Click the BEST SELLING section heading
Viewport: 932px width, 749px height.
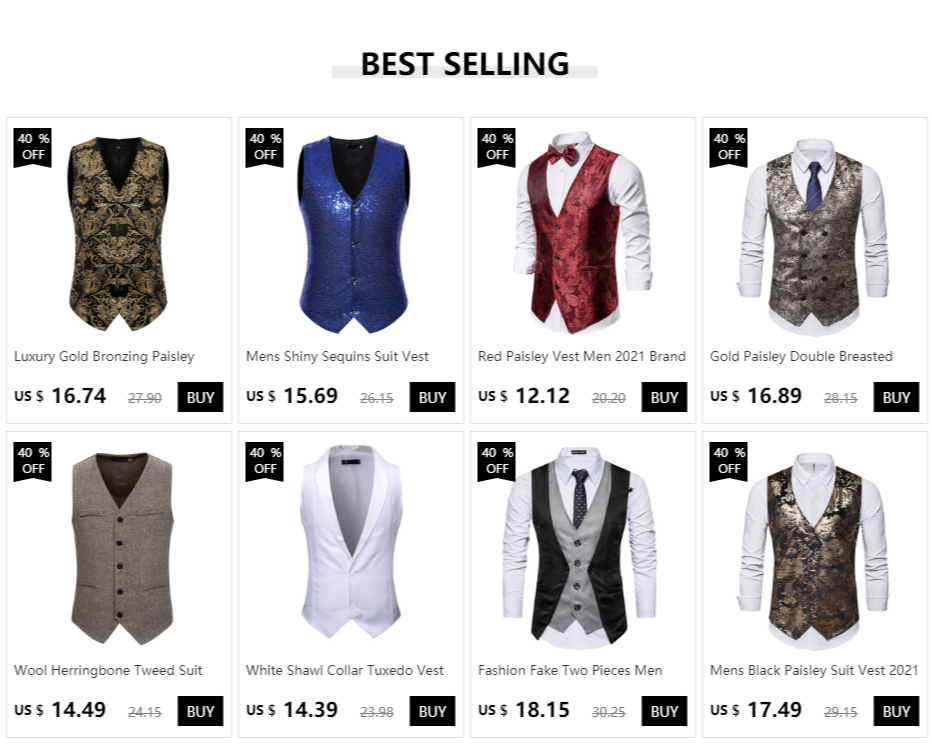465,64
